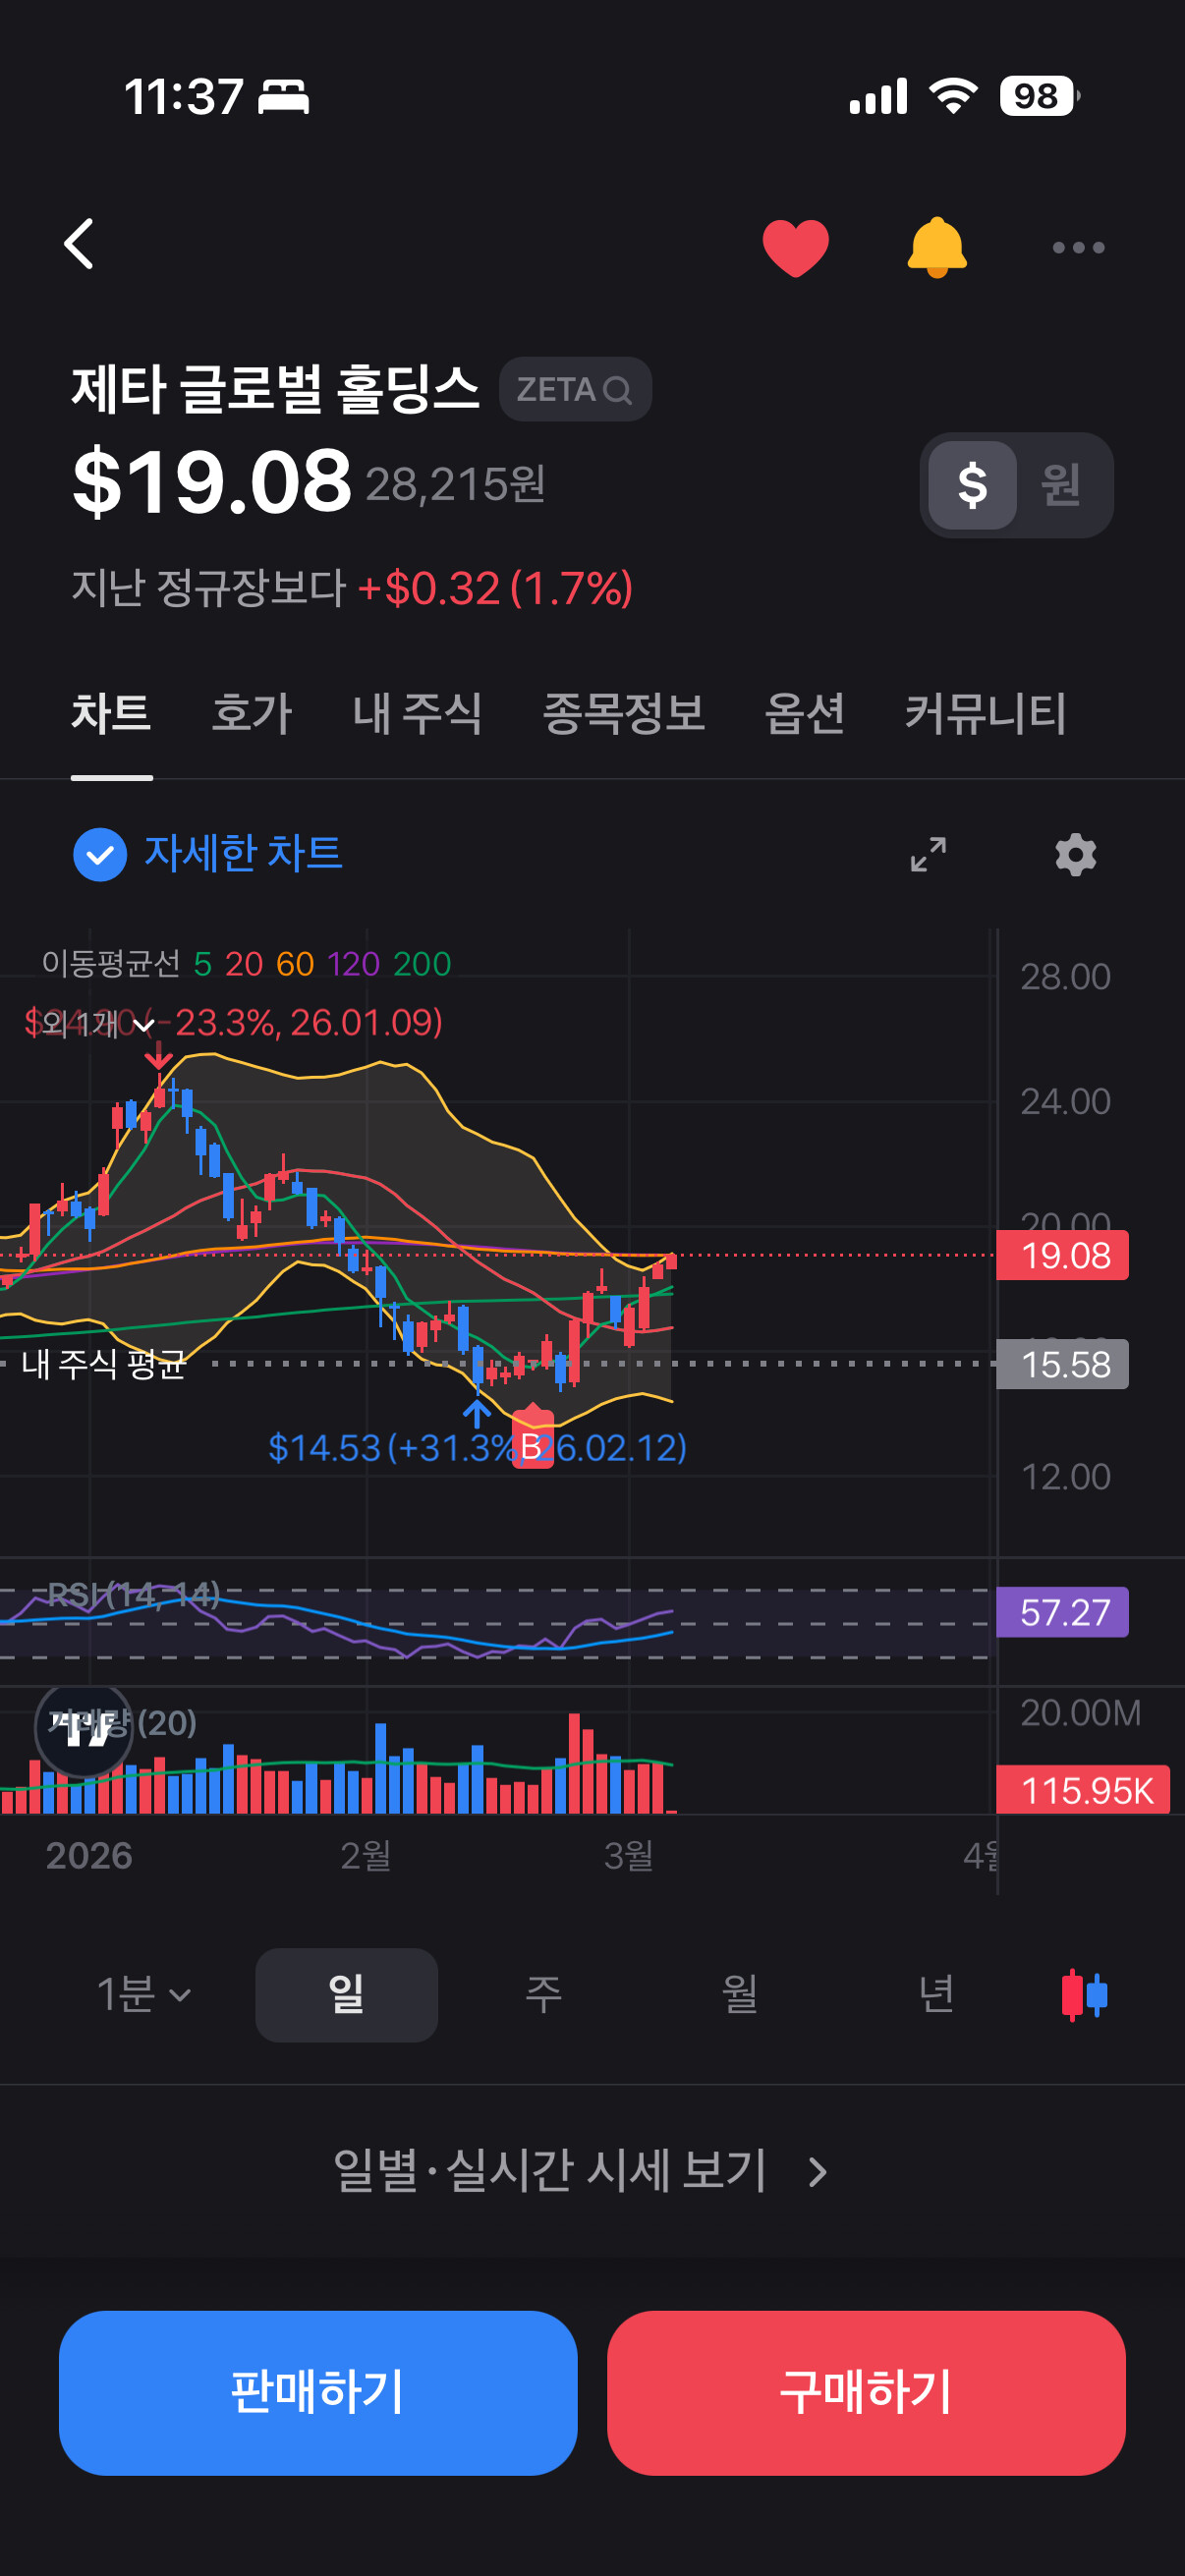Viewport: 1185px width, 2576px height.
Task: Open the 호가 tab
Action: click(251, 714)
